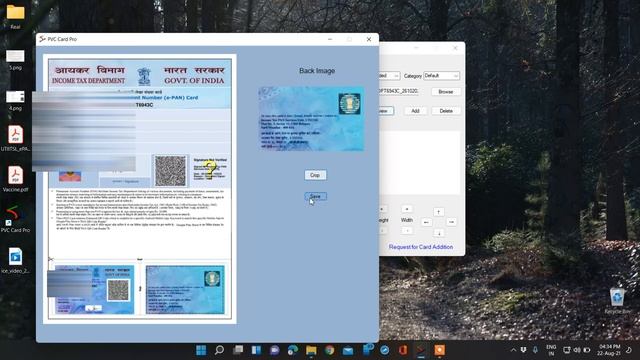
Task: Click the down arrow move button
Action: click(x=438, y=233)
